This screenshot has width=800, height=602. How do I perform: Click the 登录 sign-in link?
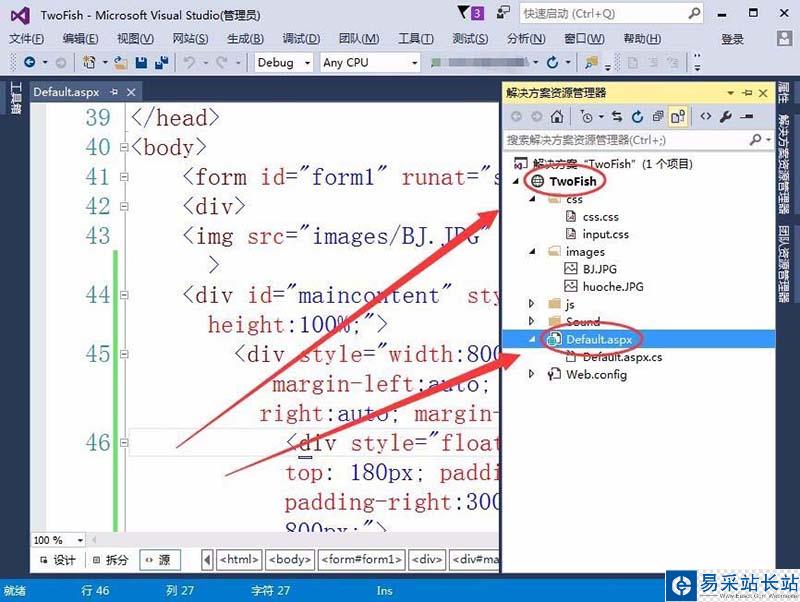coord(732,39)
